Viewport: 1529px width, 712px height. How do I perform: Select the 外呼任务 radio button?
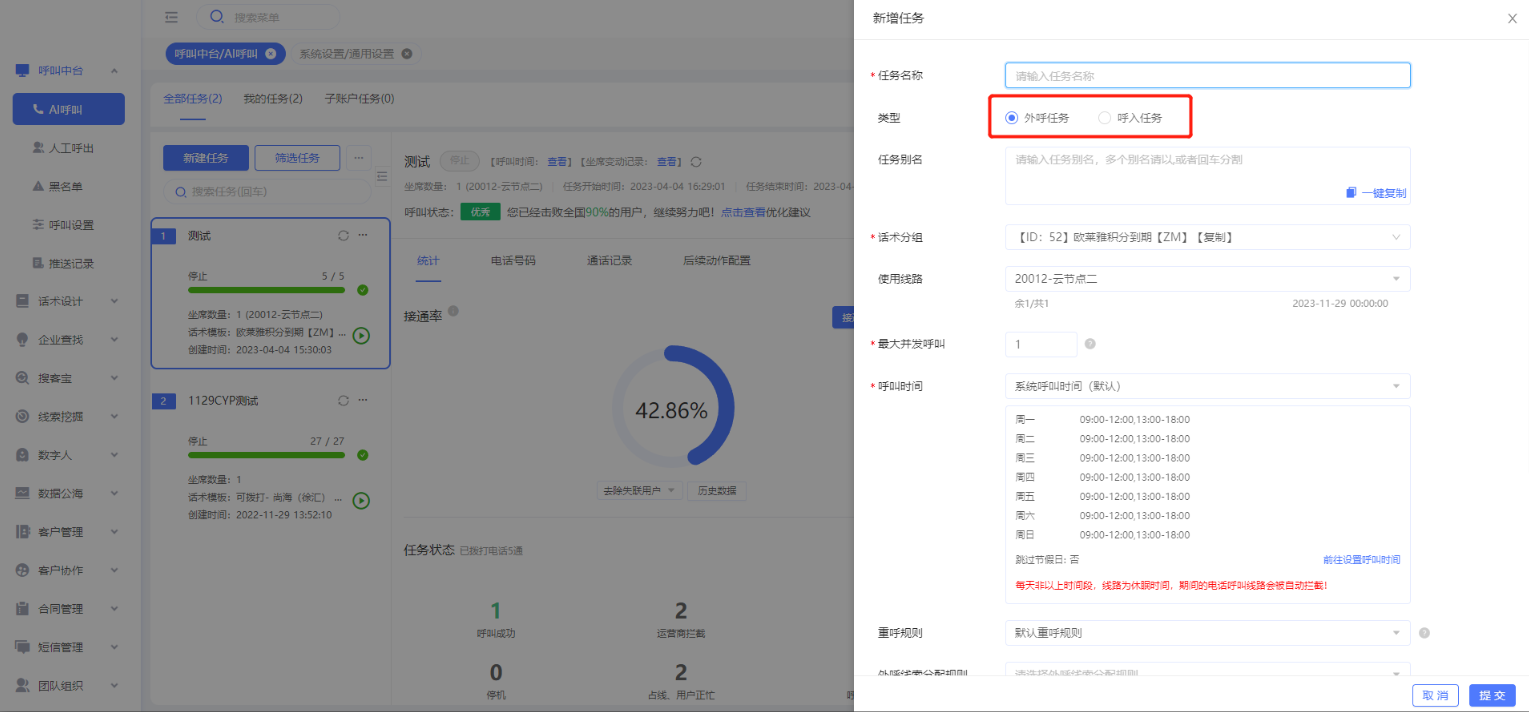tap(1011, 118)
